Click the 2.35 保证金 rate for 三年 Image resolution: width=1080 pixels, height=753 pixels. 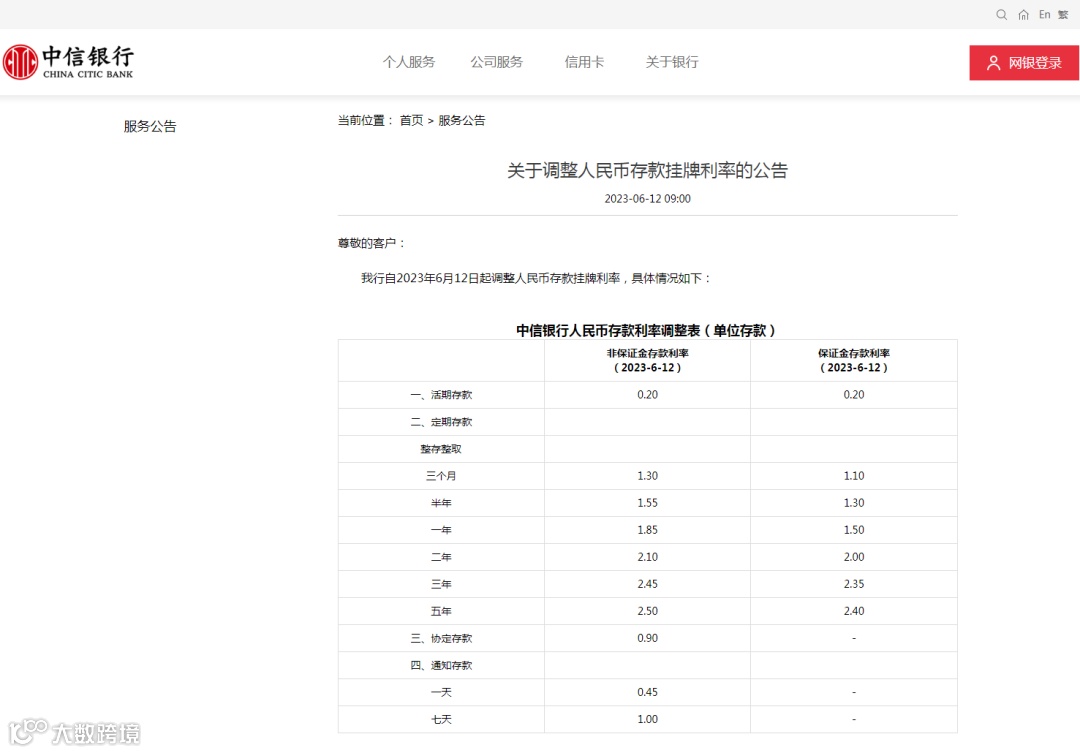[x=854, y=584]
